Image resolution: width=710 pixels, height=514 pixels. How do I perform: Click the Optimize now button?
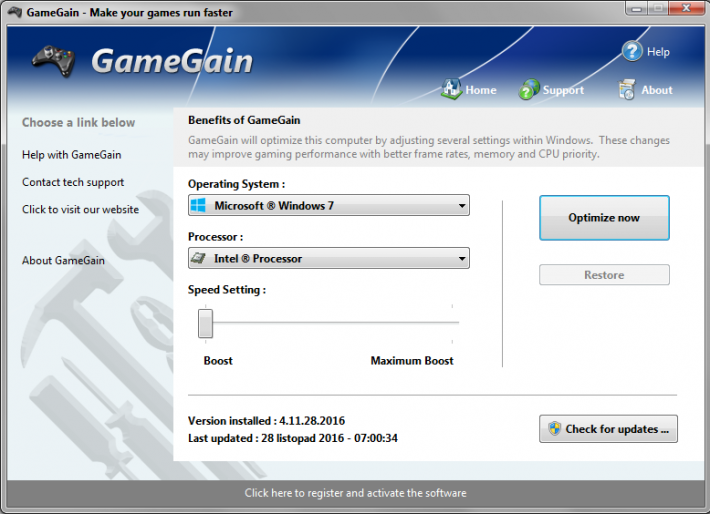[x=604, y=218]
